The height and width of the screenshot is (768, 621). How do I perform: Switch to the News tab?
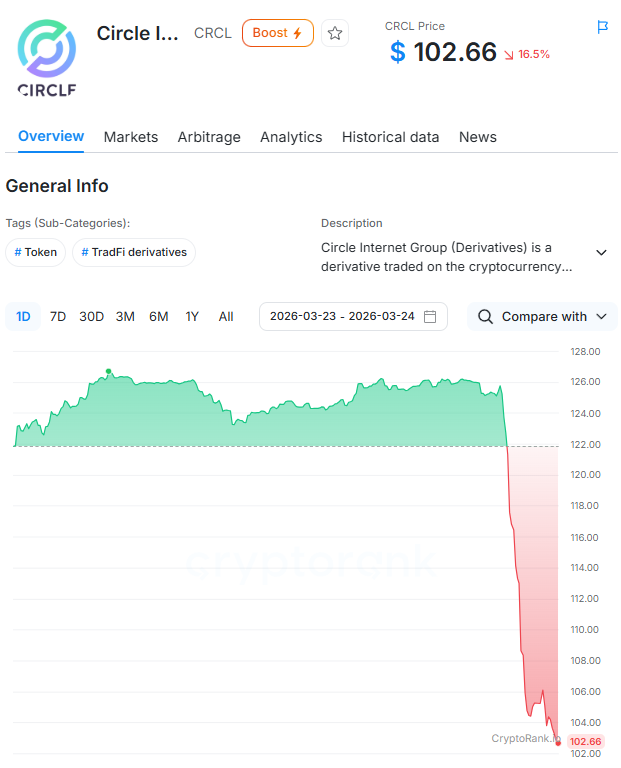[478, 137]
